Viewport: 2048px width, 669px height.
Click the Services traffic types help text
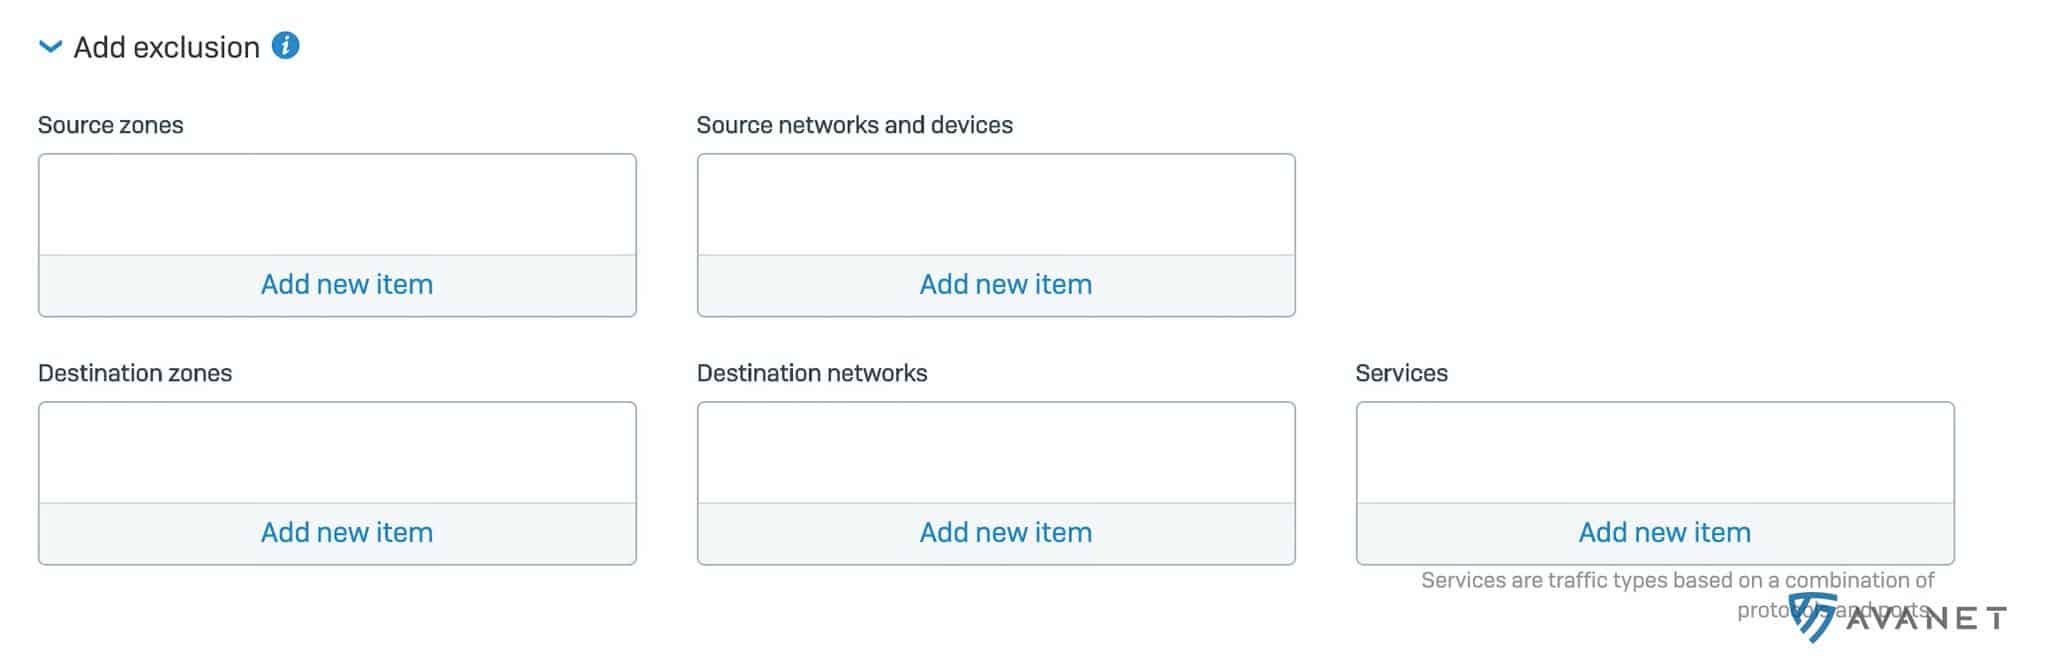(x=1677, y=581)
